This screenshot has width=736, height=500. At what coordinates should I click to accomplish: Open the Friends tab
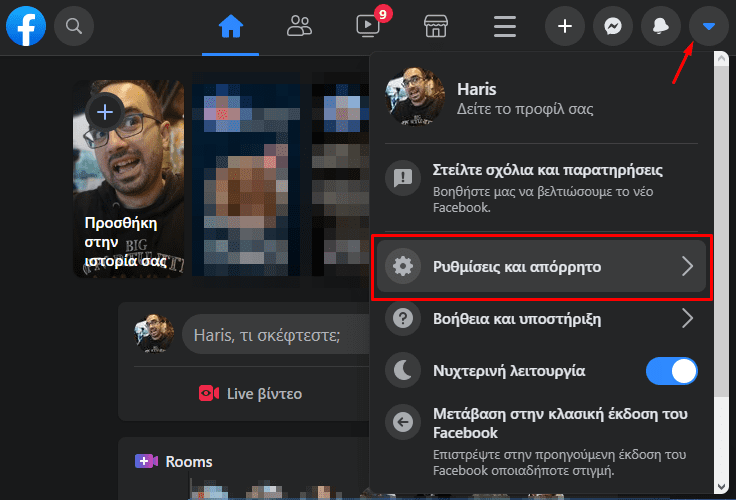point(299,26)
